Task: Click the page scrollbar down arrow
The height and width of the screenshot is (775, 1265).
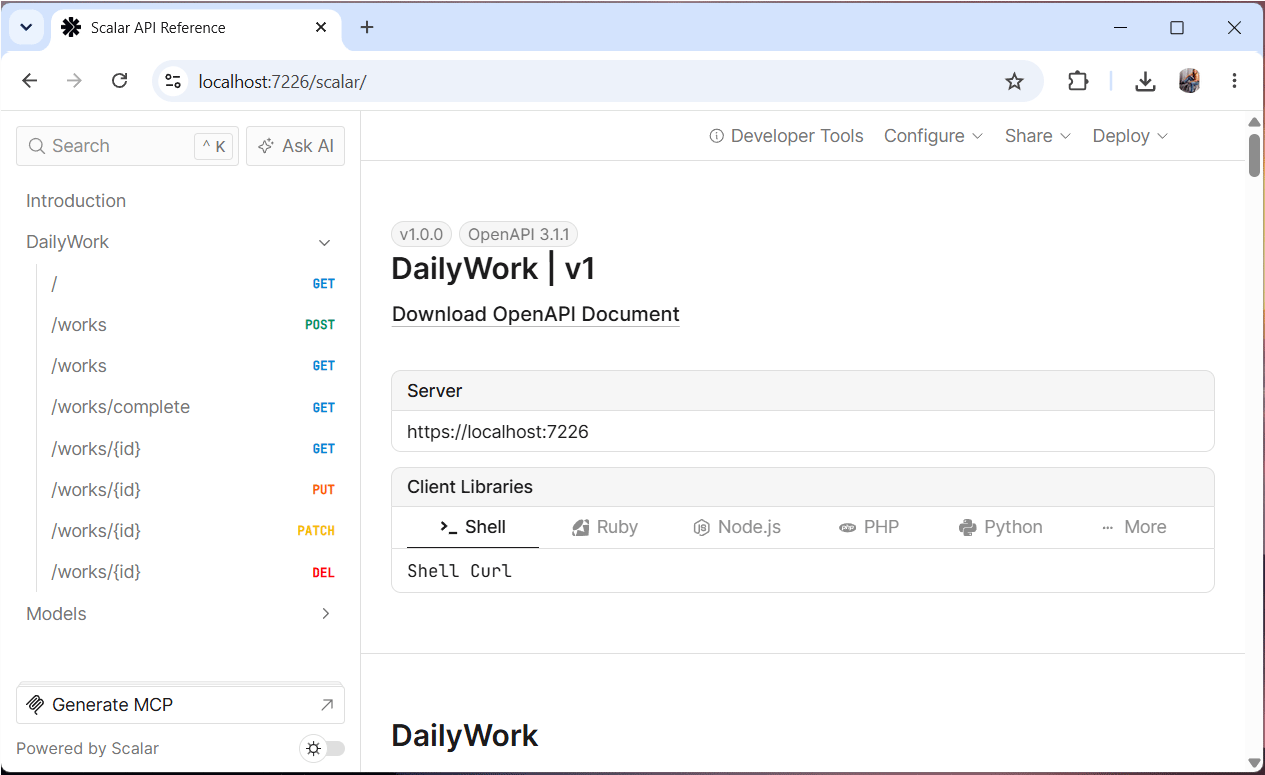Action: (x=1254, y=763)
